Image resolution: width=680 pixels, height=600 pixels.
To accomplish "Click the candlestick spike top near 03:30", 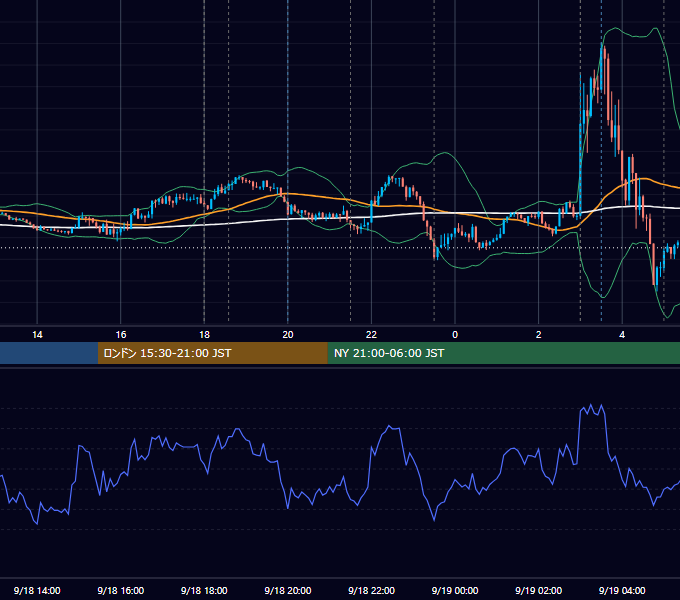I will [602, 43].
